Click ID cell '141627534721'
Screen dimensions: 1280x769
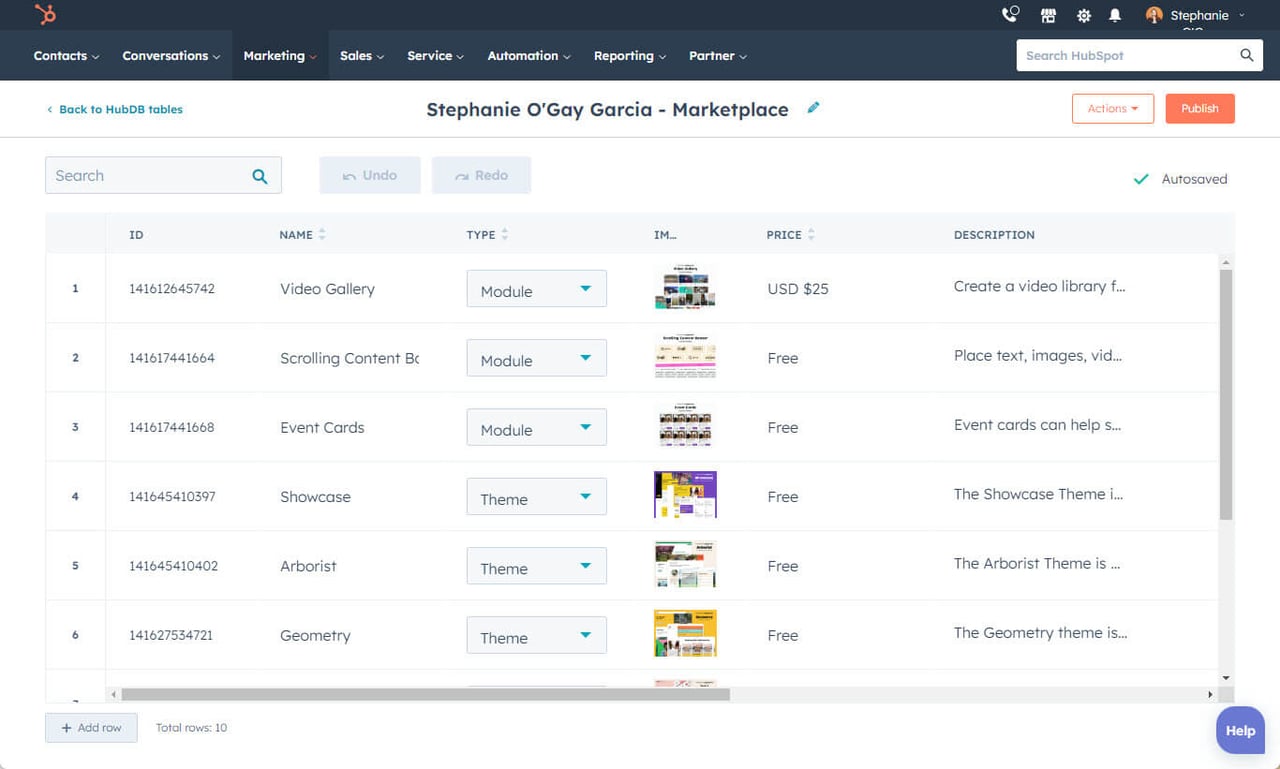click(171, 635)
